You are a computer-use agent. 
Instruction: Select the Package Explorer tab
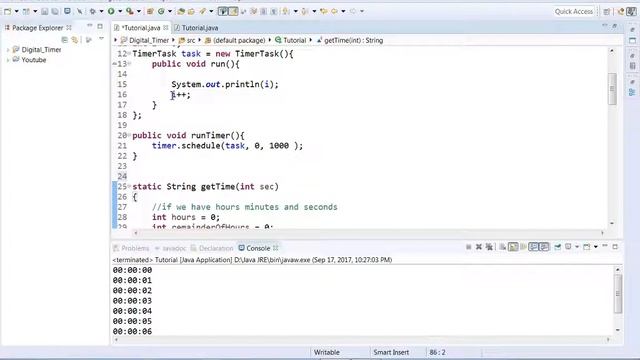coord(38,28)
